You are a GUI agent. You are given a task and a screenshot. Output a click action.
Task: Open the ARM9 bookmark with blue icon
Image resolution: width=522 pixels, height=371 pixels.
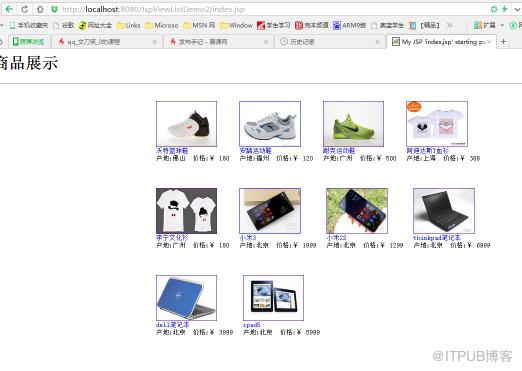pos(350,25)
